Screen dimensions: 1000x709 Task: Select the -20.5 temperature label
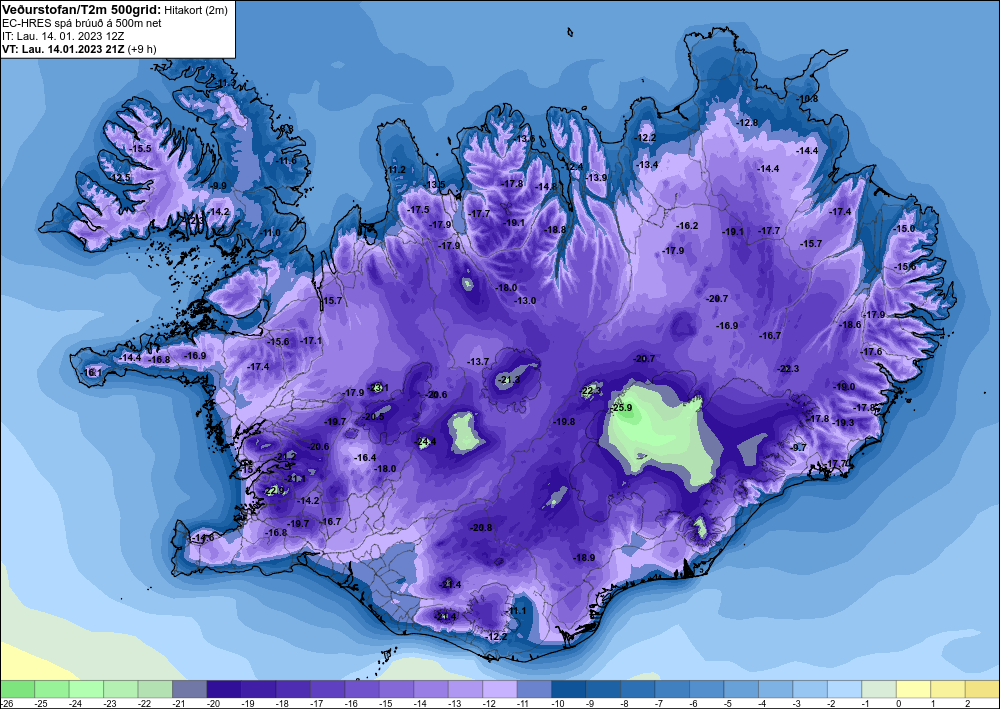pyautogui.click(x=374, y=417)
